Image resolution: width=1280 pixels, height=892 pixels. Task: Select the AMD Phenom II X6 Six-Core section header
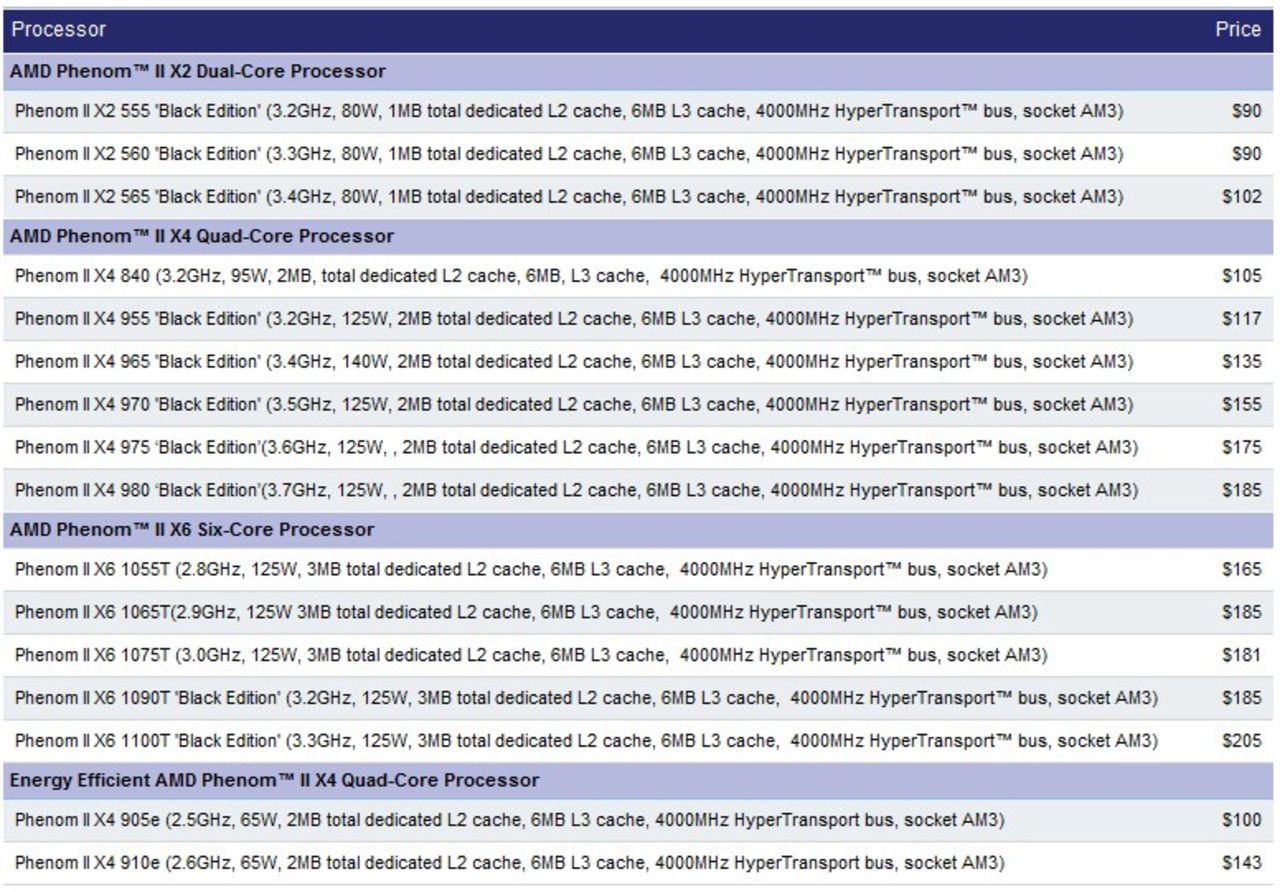(192, 530)
